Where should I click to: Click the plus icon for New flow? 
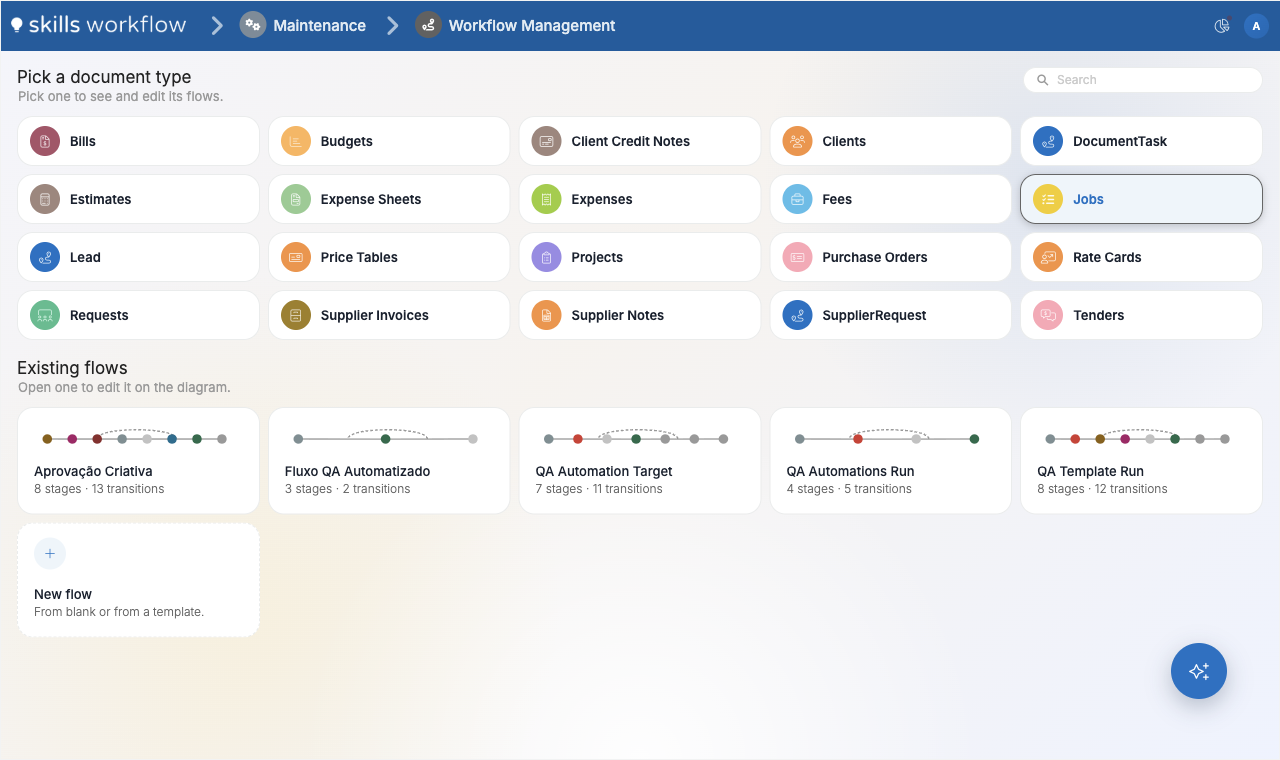click(50, 553)
